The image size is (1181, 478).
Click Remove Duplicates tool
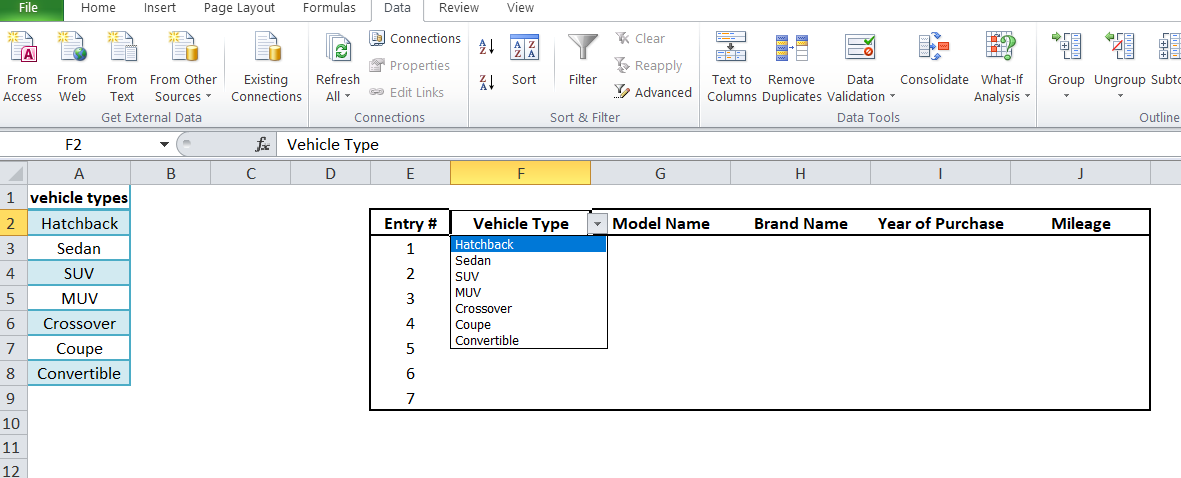(x=792, y=67)
